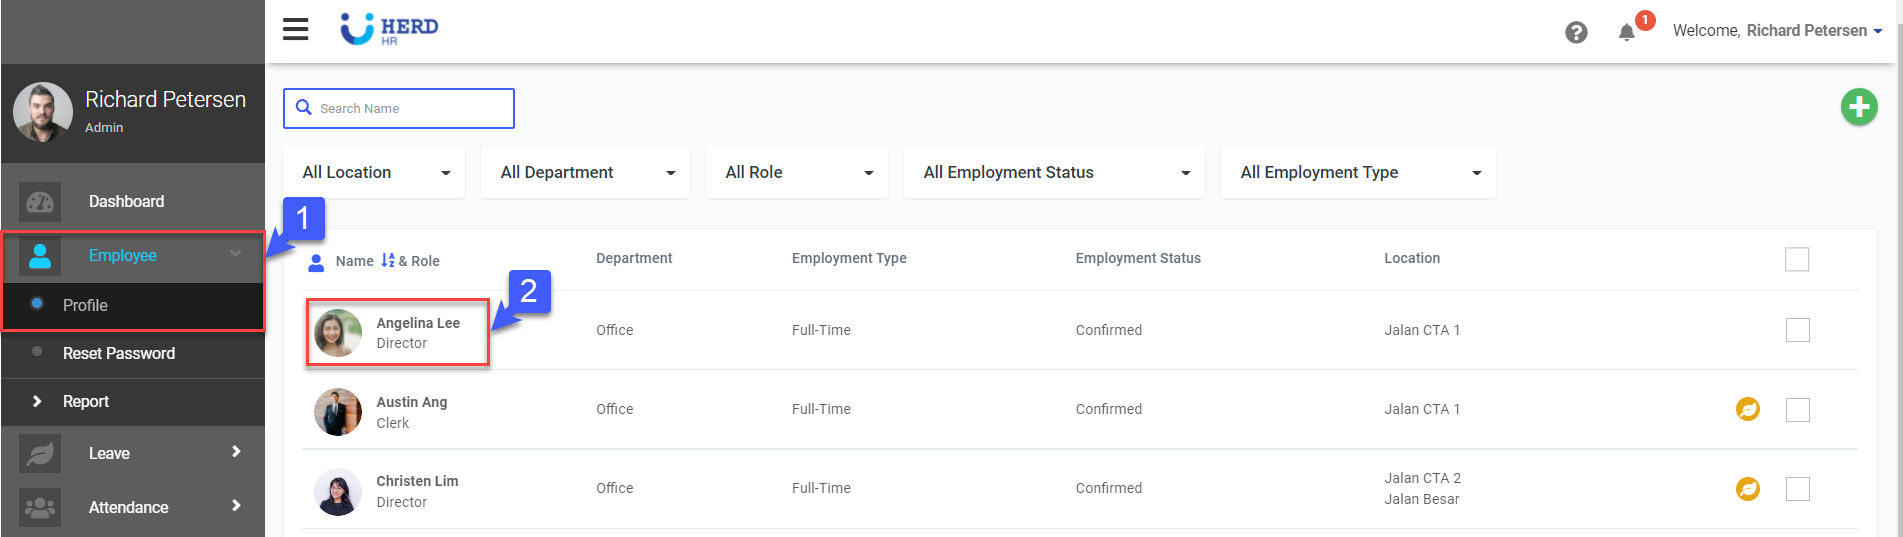Tick the checkbox for Austin Ang
This screenshot has height=537, width=1903.
(1797, 410)
